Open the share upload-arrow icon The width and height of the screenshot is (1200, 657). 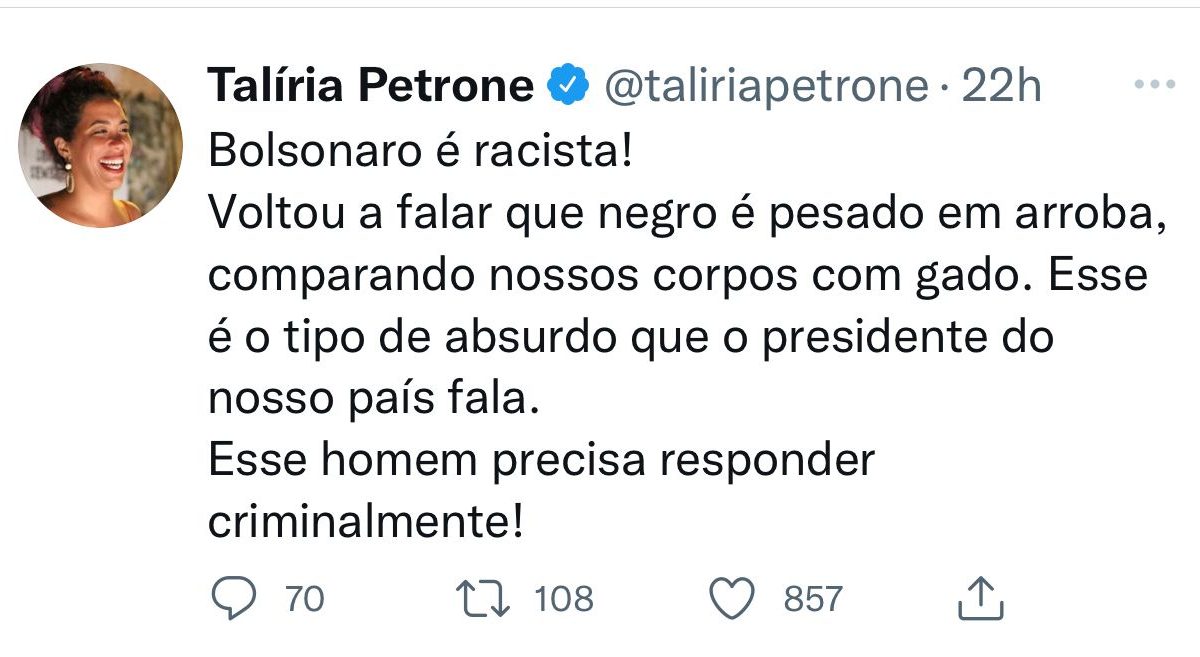coord(980,598)
